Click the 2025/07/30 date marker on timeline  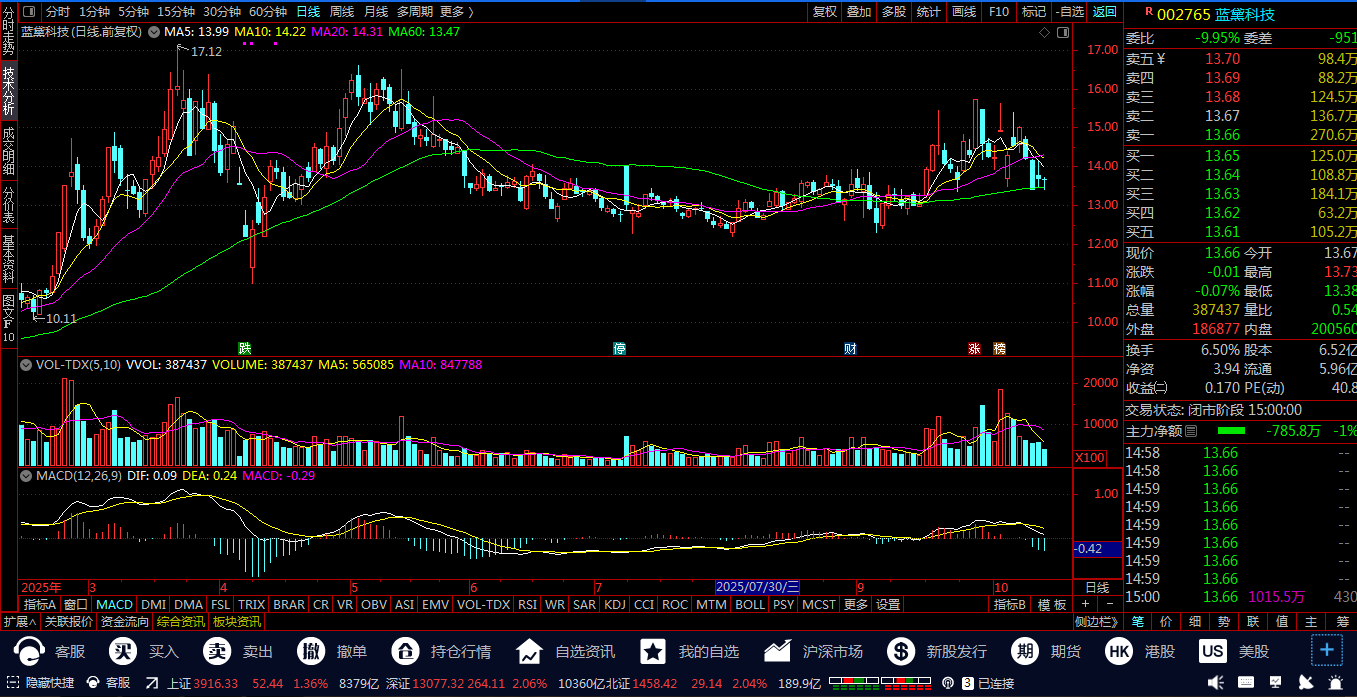pos(758,587)
